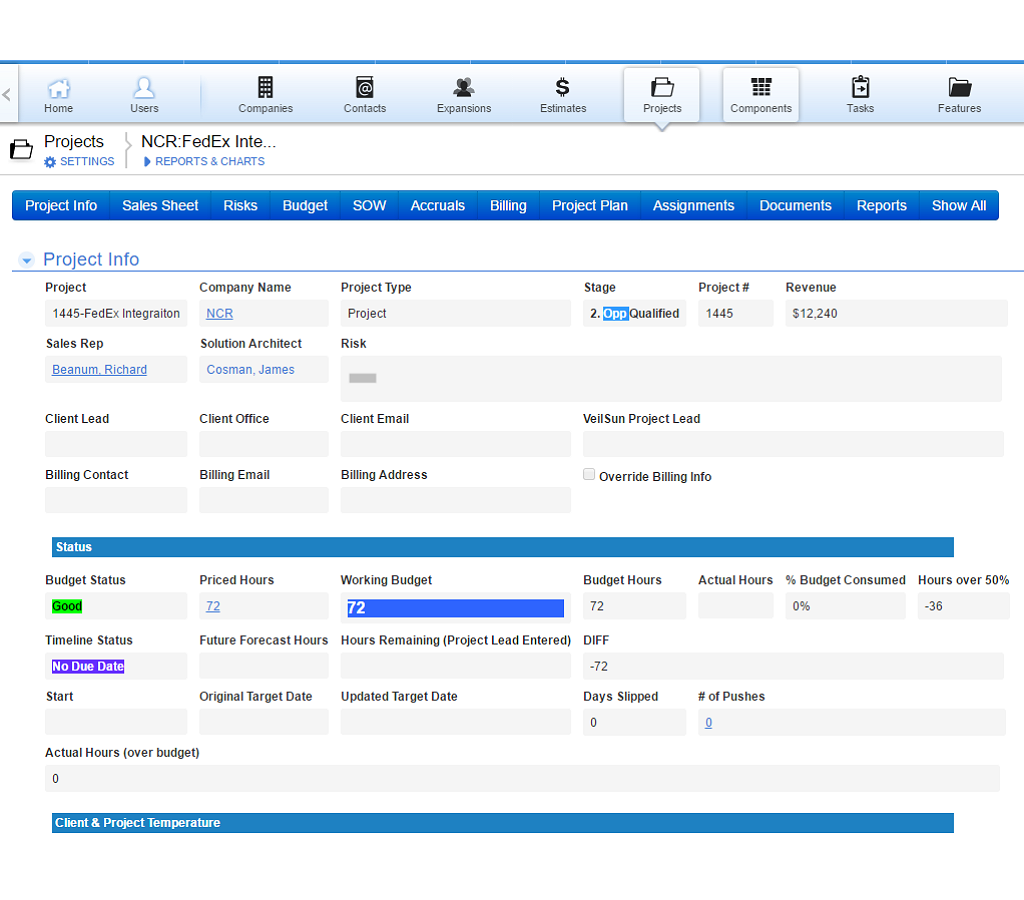Viewport: 1024px width, 900px height.
Task: Click the green Good budget status badge
Action: [x=67, y=606]
